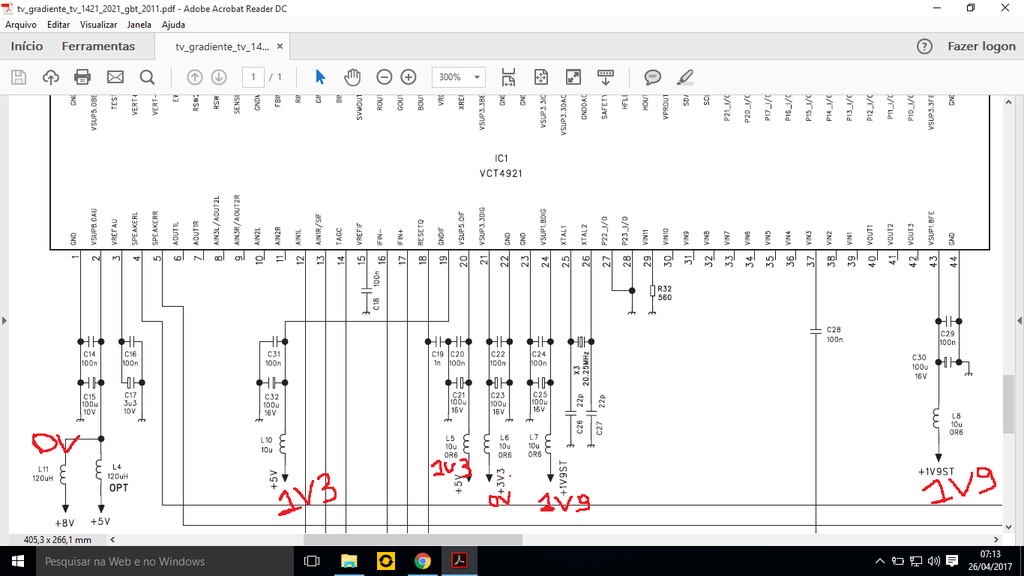Click the fit width scrolling icon
Image resolution: width=1024 pixels, height=576 pixels.
pos(508,77)
